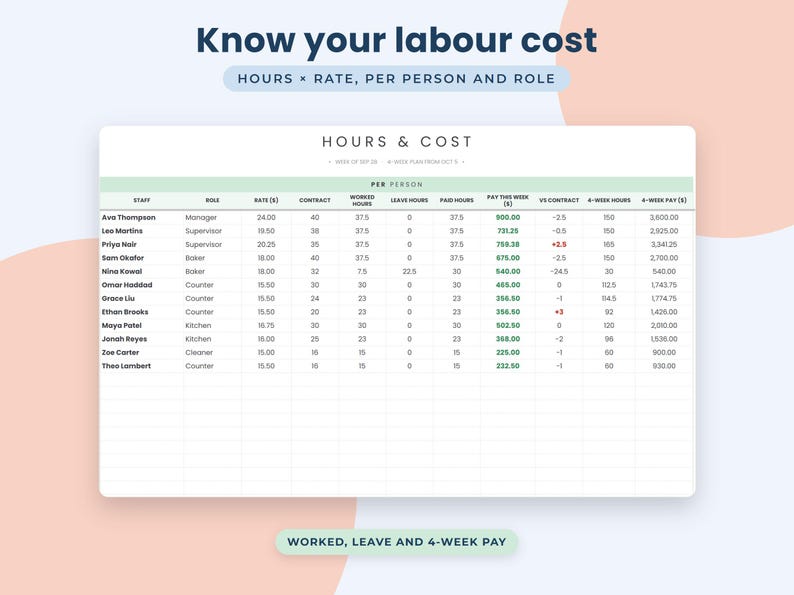Click the 232.50 pay this week value
Viewport: 794px width, 595px height.
coord(508,366)
